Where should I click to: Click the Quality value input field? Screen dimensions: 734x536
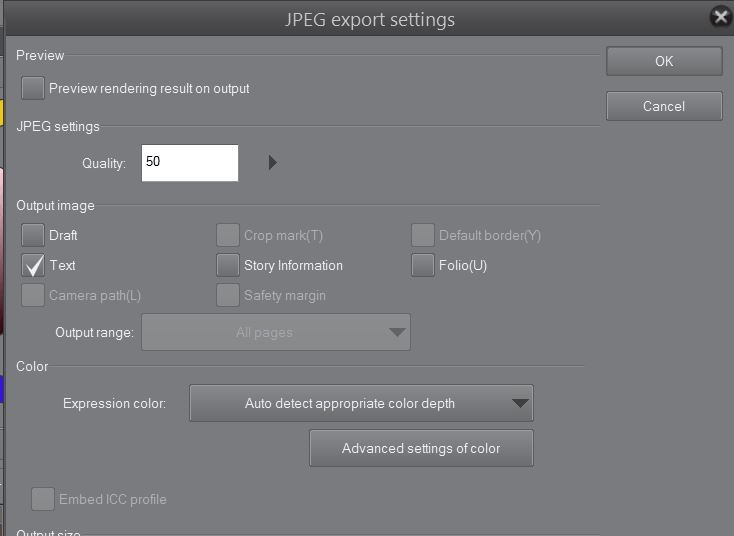(189, 163)
